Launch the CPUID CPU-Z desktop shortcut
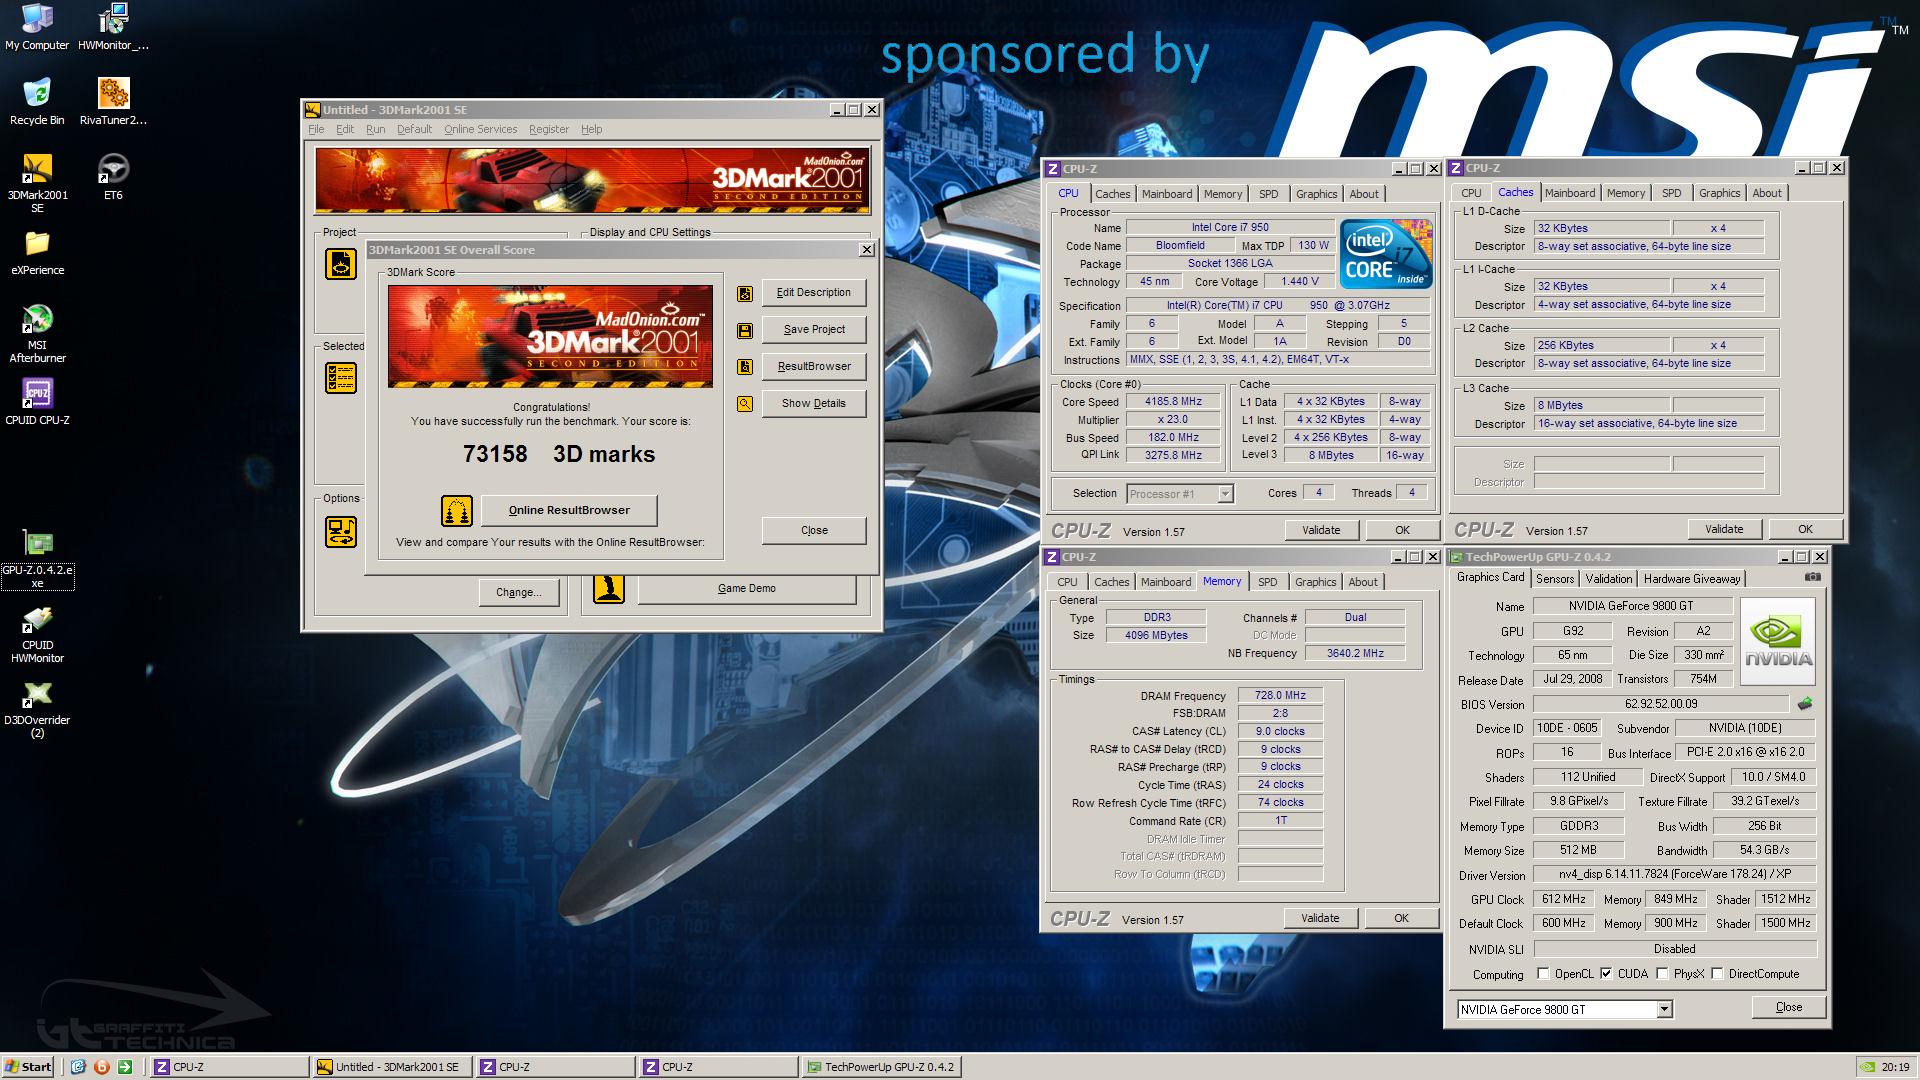Viewport: 1920px width, 1080px height. click(x=37, y=402)
